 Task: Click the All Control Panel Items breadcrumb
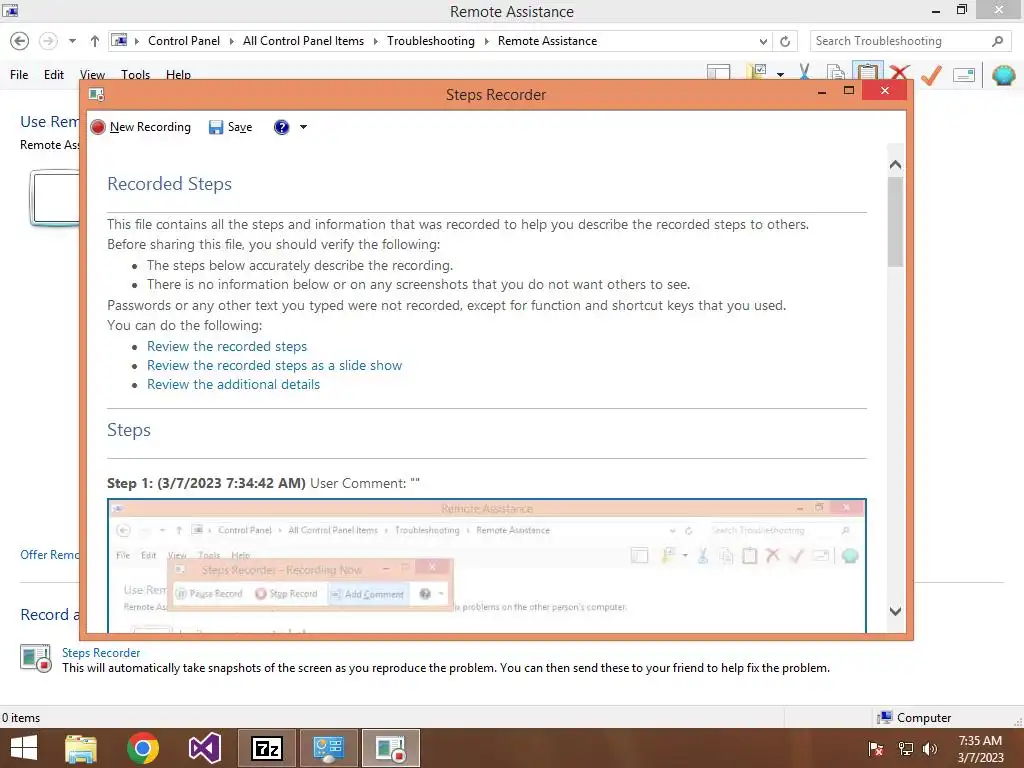[303, 40]
